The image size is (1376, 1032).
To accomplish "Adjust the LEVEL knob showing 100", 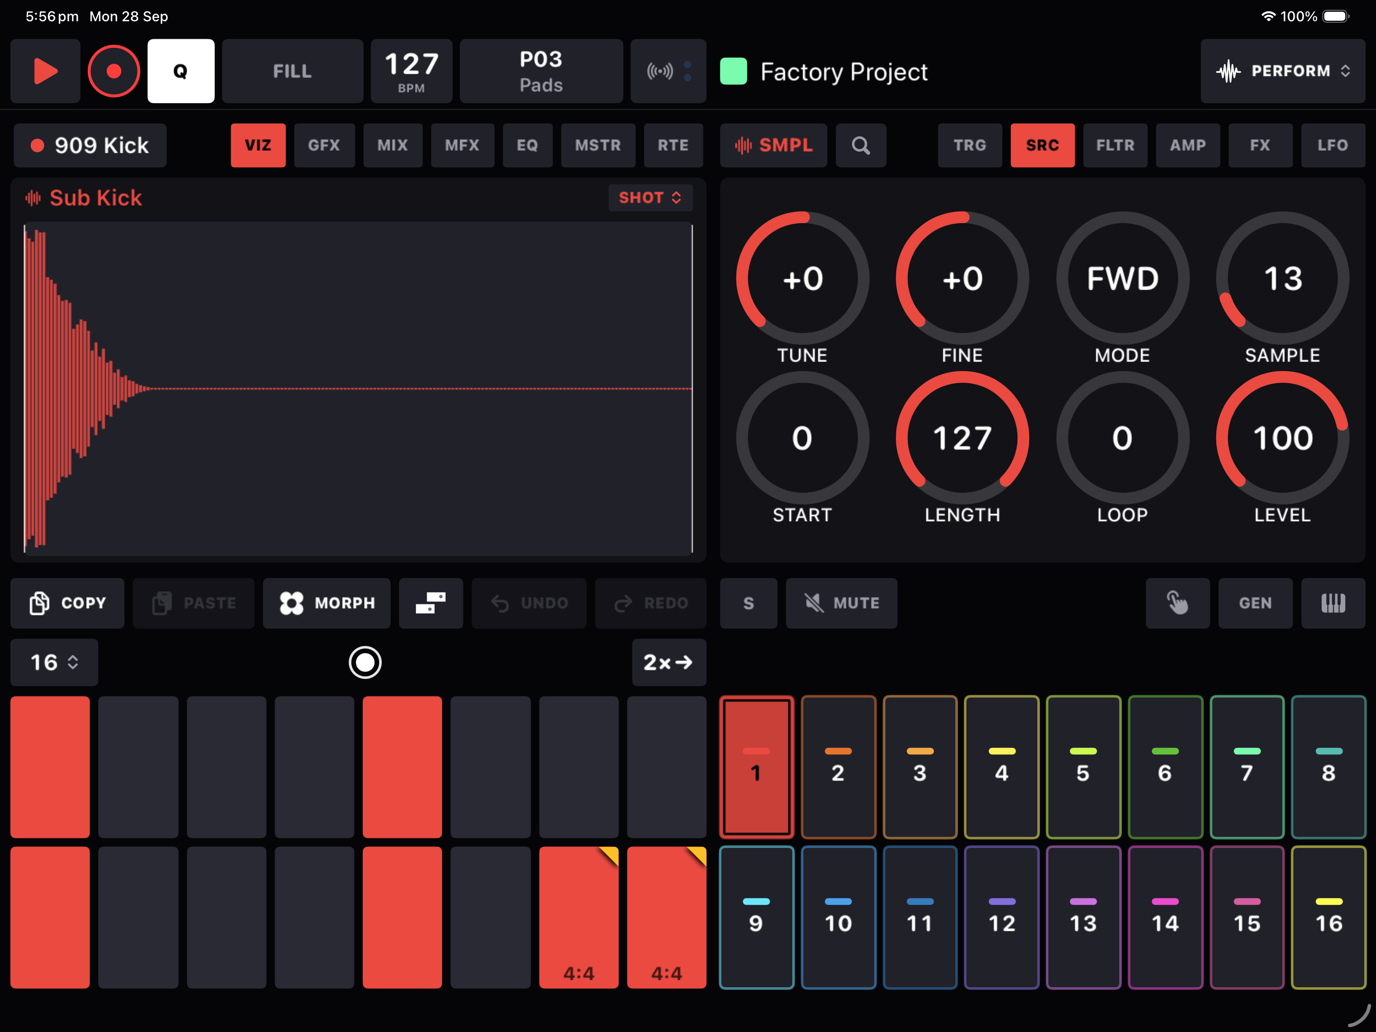I will point(1282,438).
